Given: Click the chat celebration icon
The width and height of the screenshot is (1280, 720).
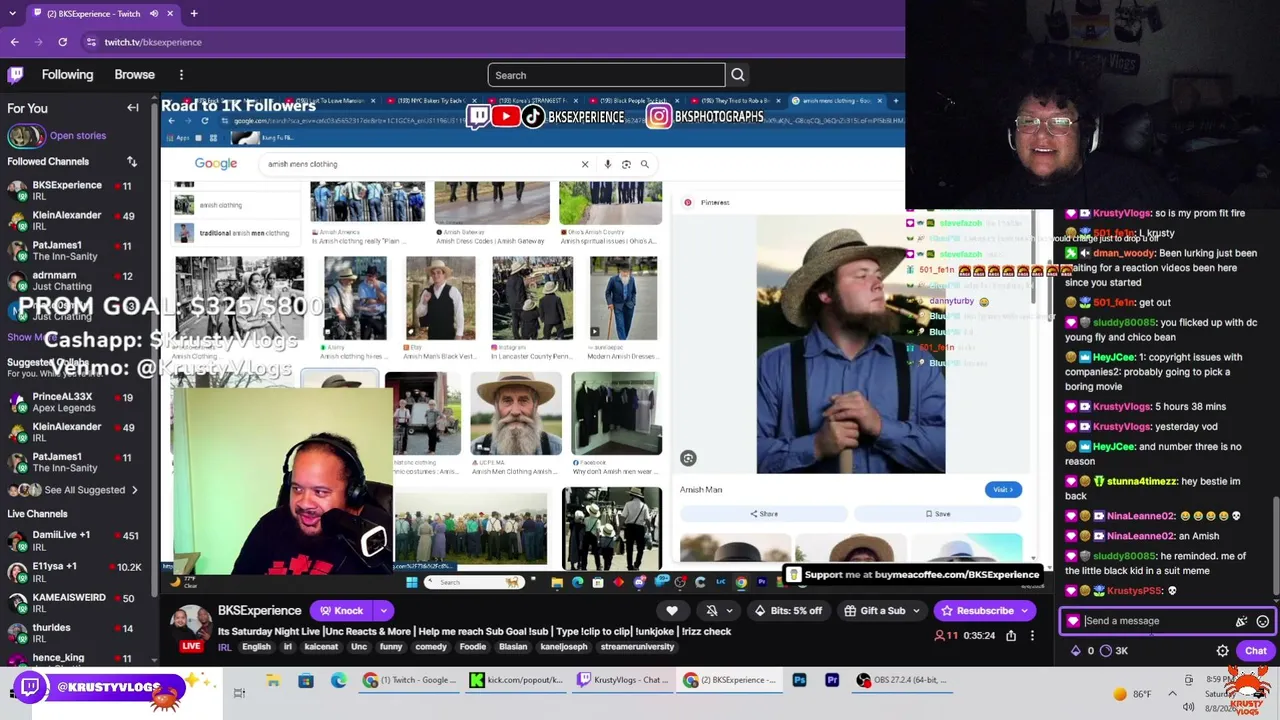Looking at the screenshot, I should point(1242,621).
